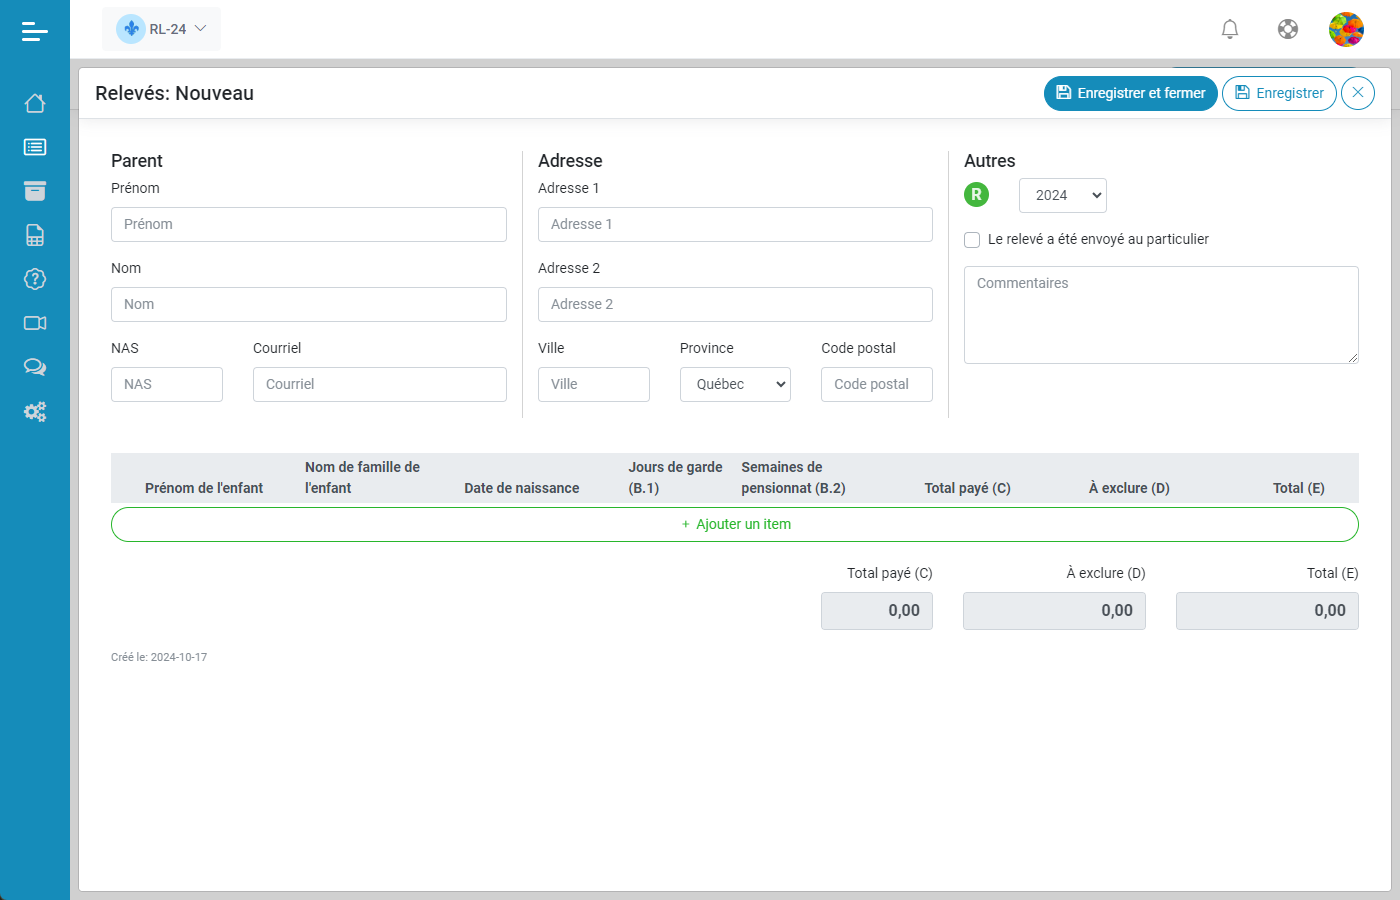The height and width of the screenshot is (900, 1400).
Task: Click the hamburger menu icon
Action: (35, 32)
